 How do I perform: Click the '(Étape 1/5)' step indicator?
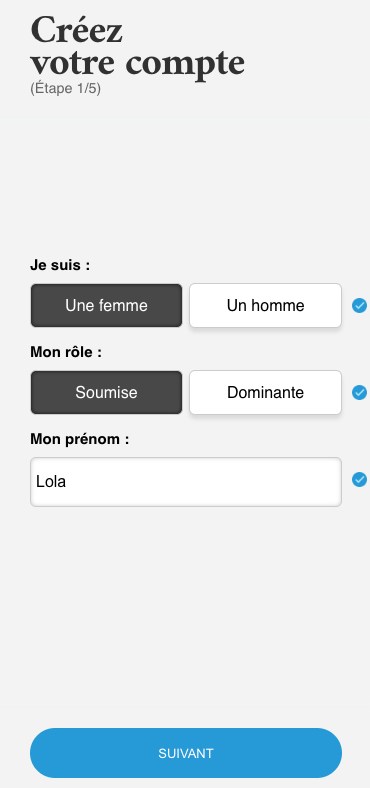pyautogui.click(x=65, y=89)
